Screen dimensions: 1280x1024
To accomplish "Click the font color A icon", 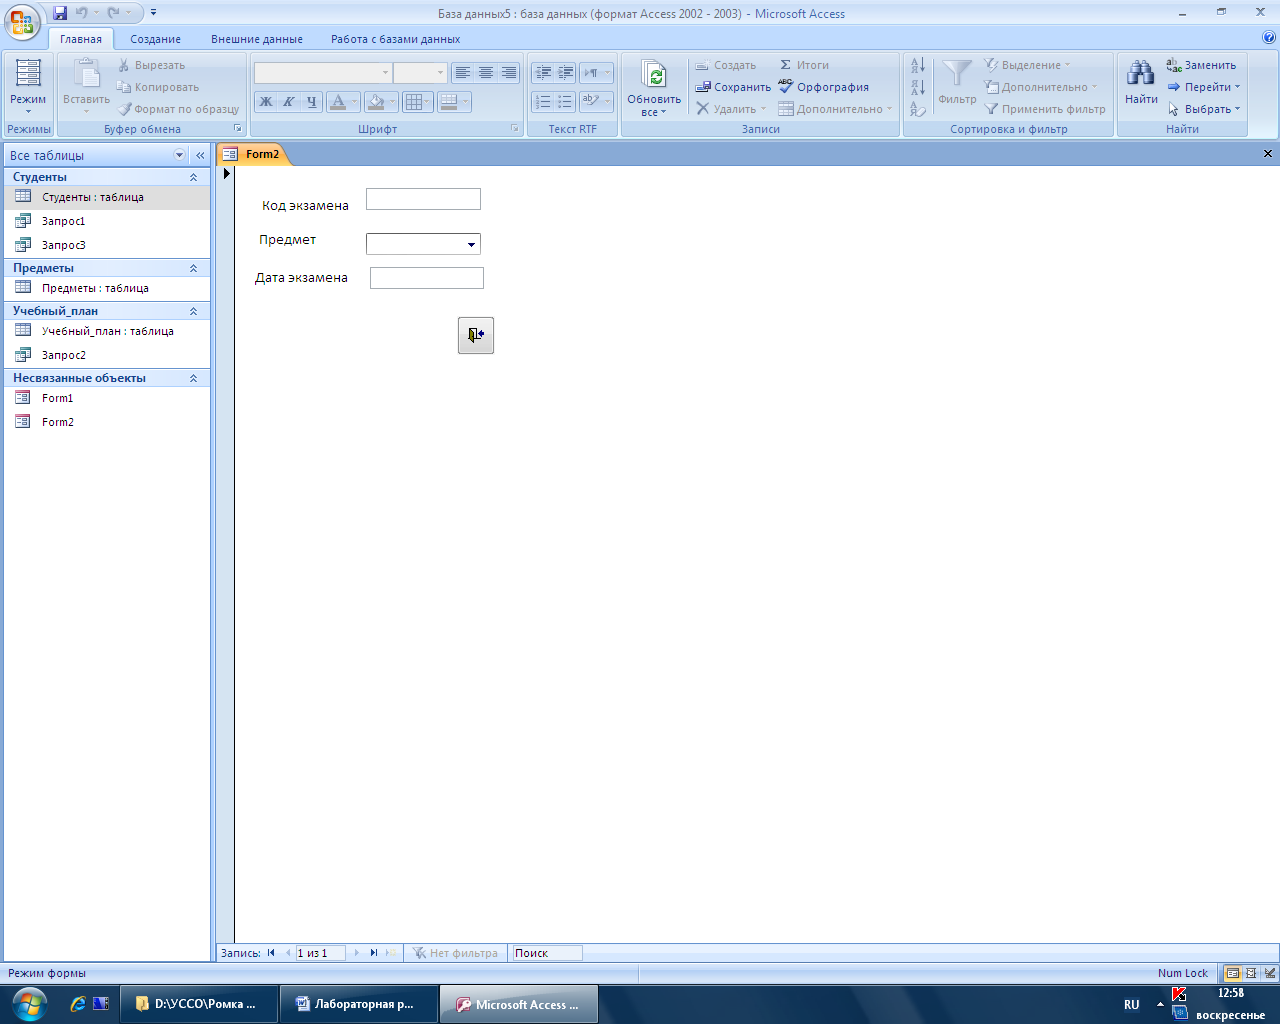I will click(x=337, y=101).
